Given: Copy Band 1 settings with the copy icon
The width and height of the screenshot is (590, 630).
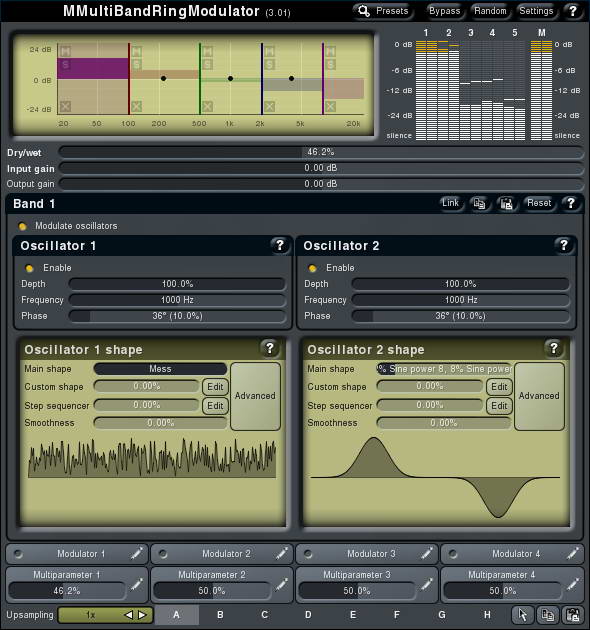Looking at the screenshot, I should tap(479, 204).
